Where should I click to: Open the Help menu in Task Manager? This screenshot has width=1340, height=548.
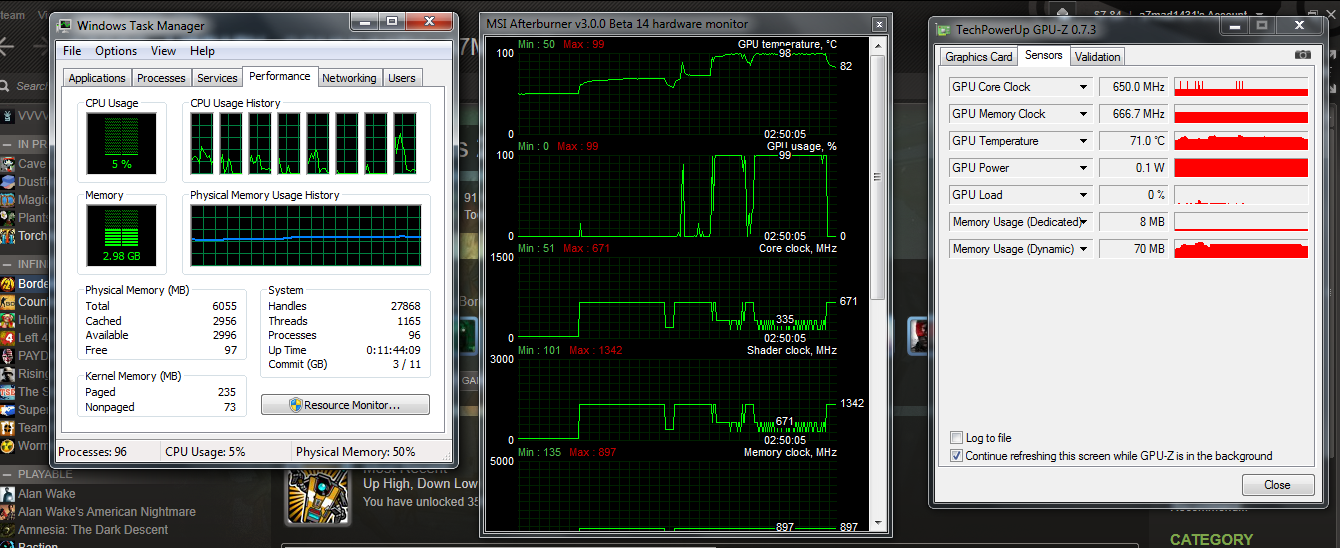click(202, 51)
